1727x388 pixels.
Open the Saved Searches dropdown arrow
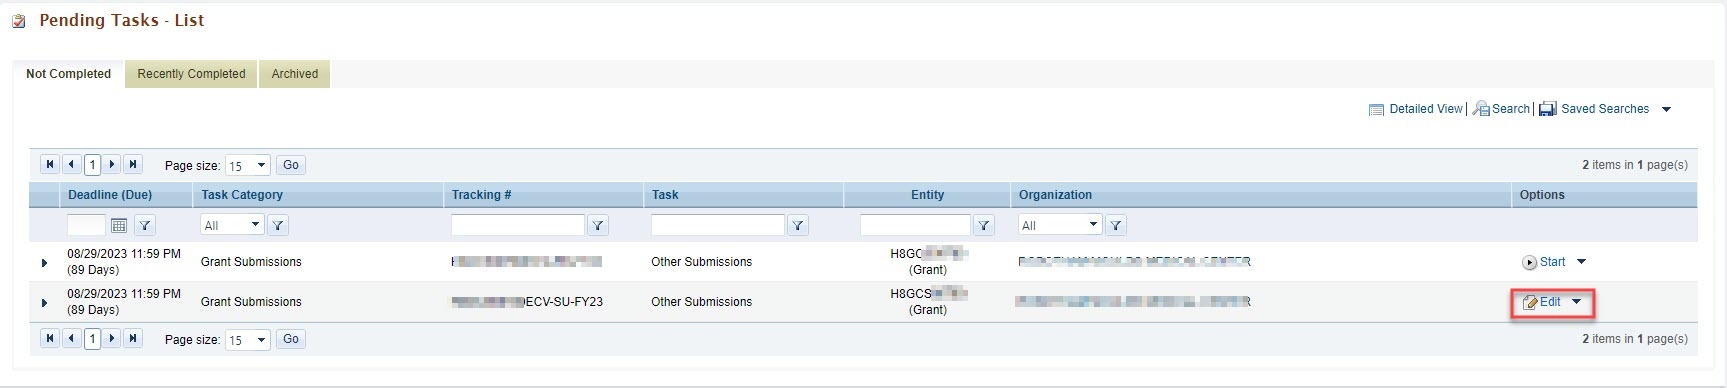pos(1666,109)
